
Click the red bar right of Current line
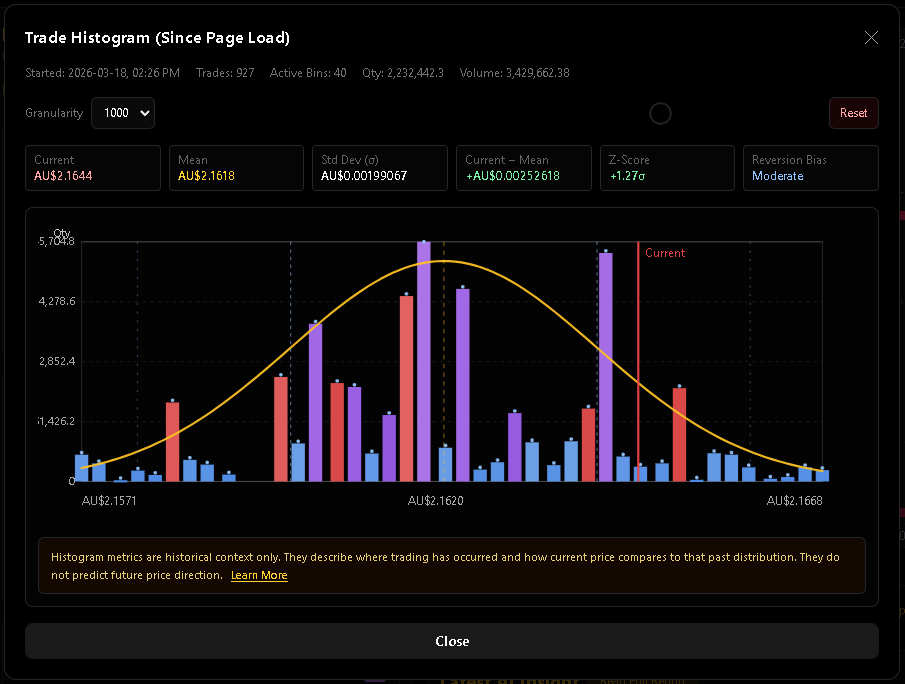679,435
